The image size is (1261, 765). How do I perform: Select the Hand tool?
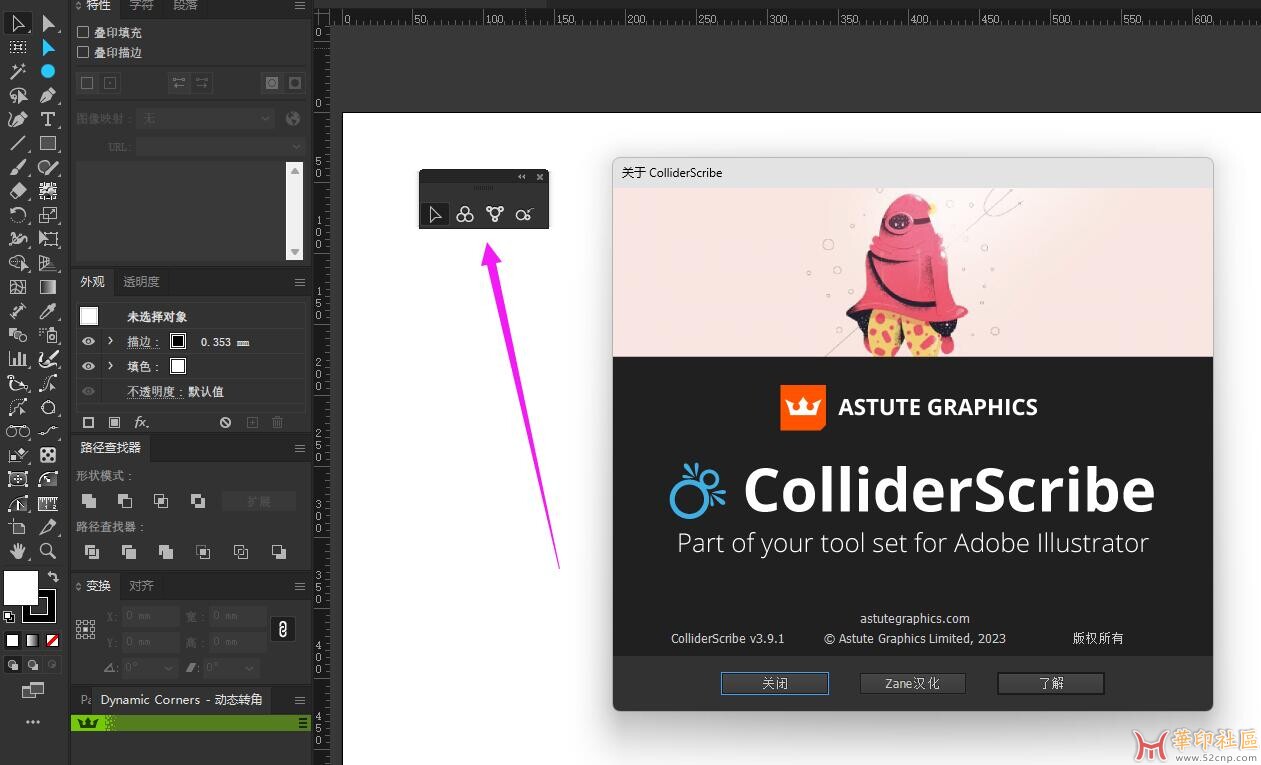18,551
